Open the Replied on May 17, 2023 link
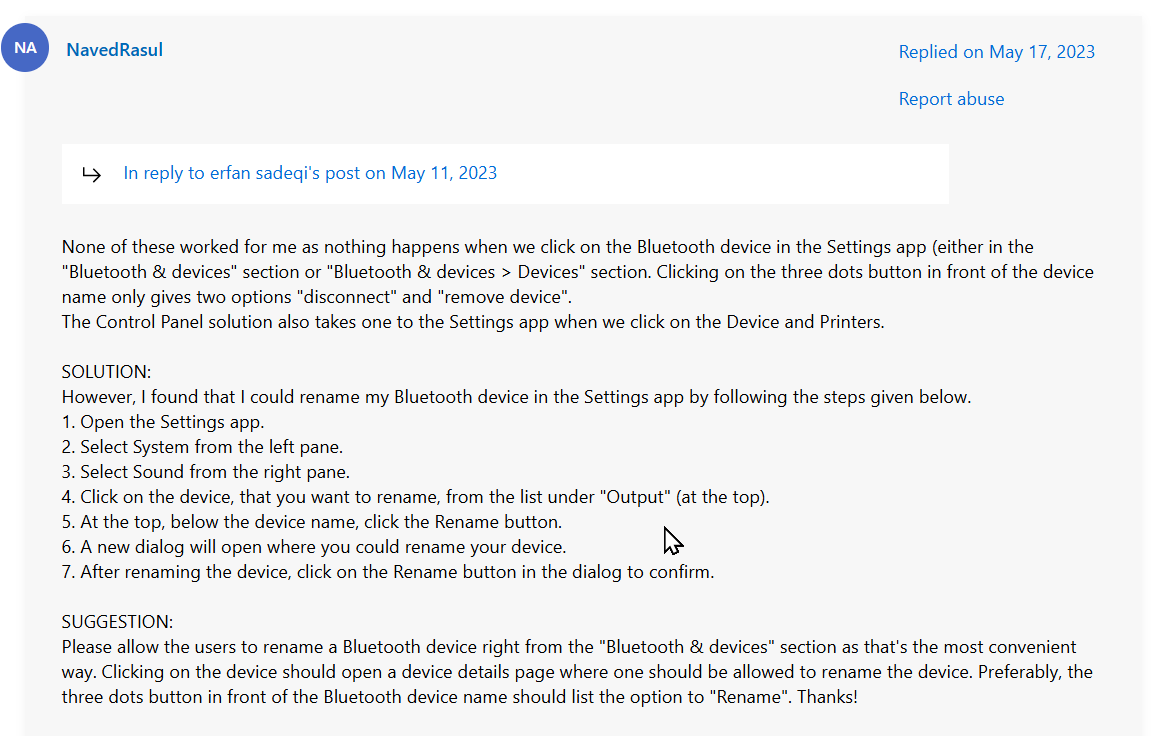The height and width of the screenshot is (736, 1151). tap(996, 52)
